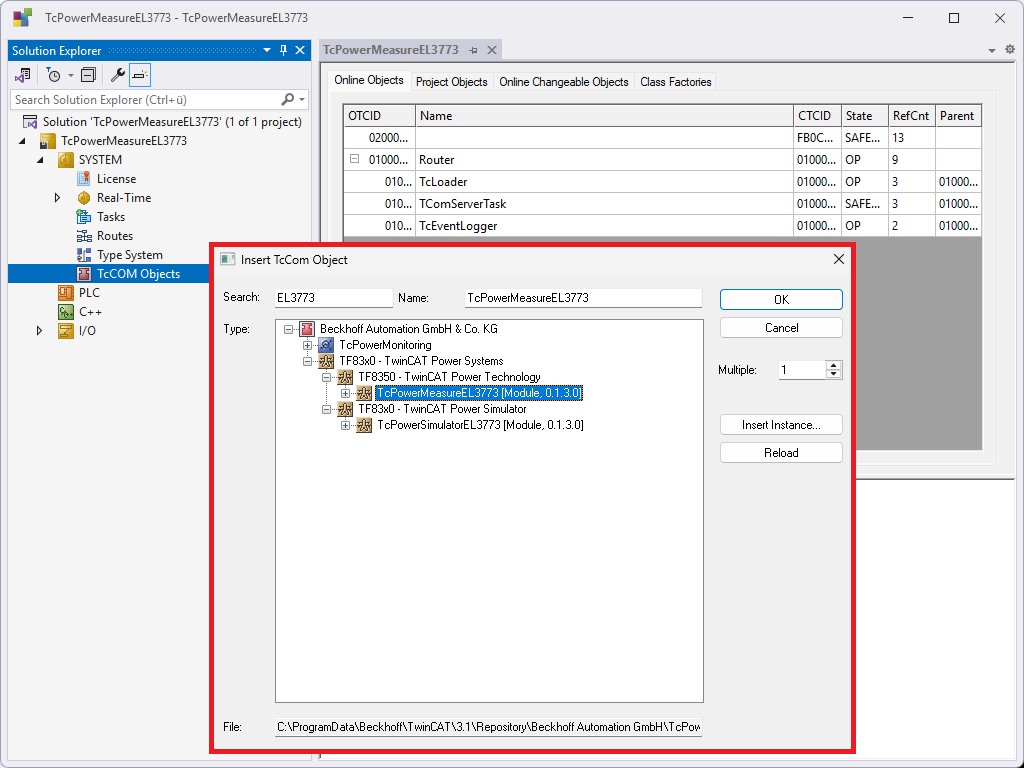Switch to the Class Factories tab
This screenshot has width=1024, height=768.
675,82
